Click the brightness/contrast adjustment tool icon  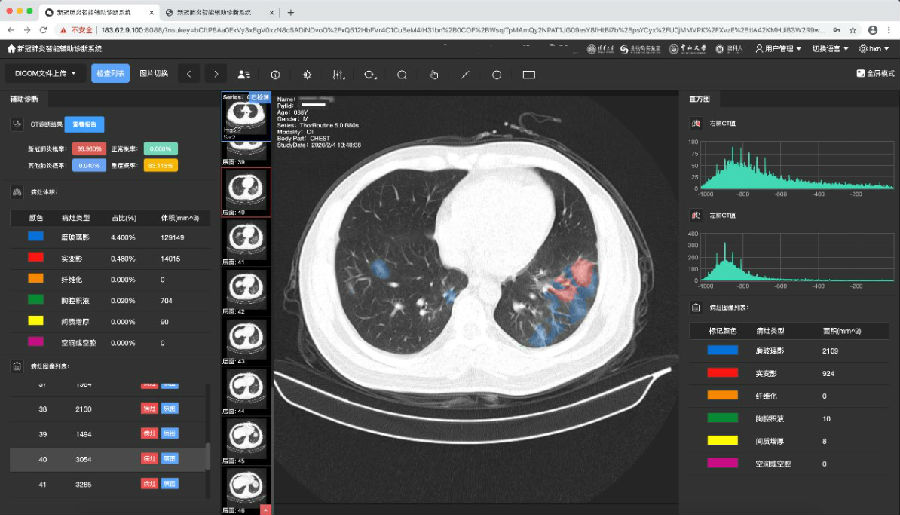pos(308,74)
